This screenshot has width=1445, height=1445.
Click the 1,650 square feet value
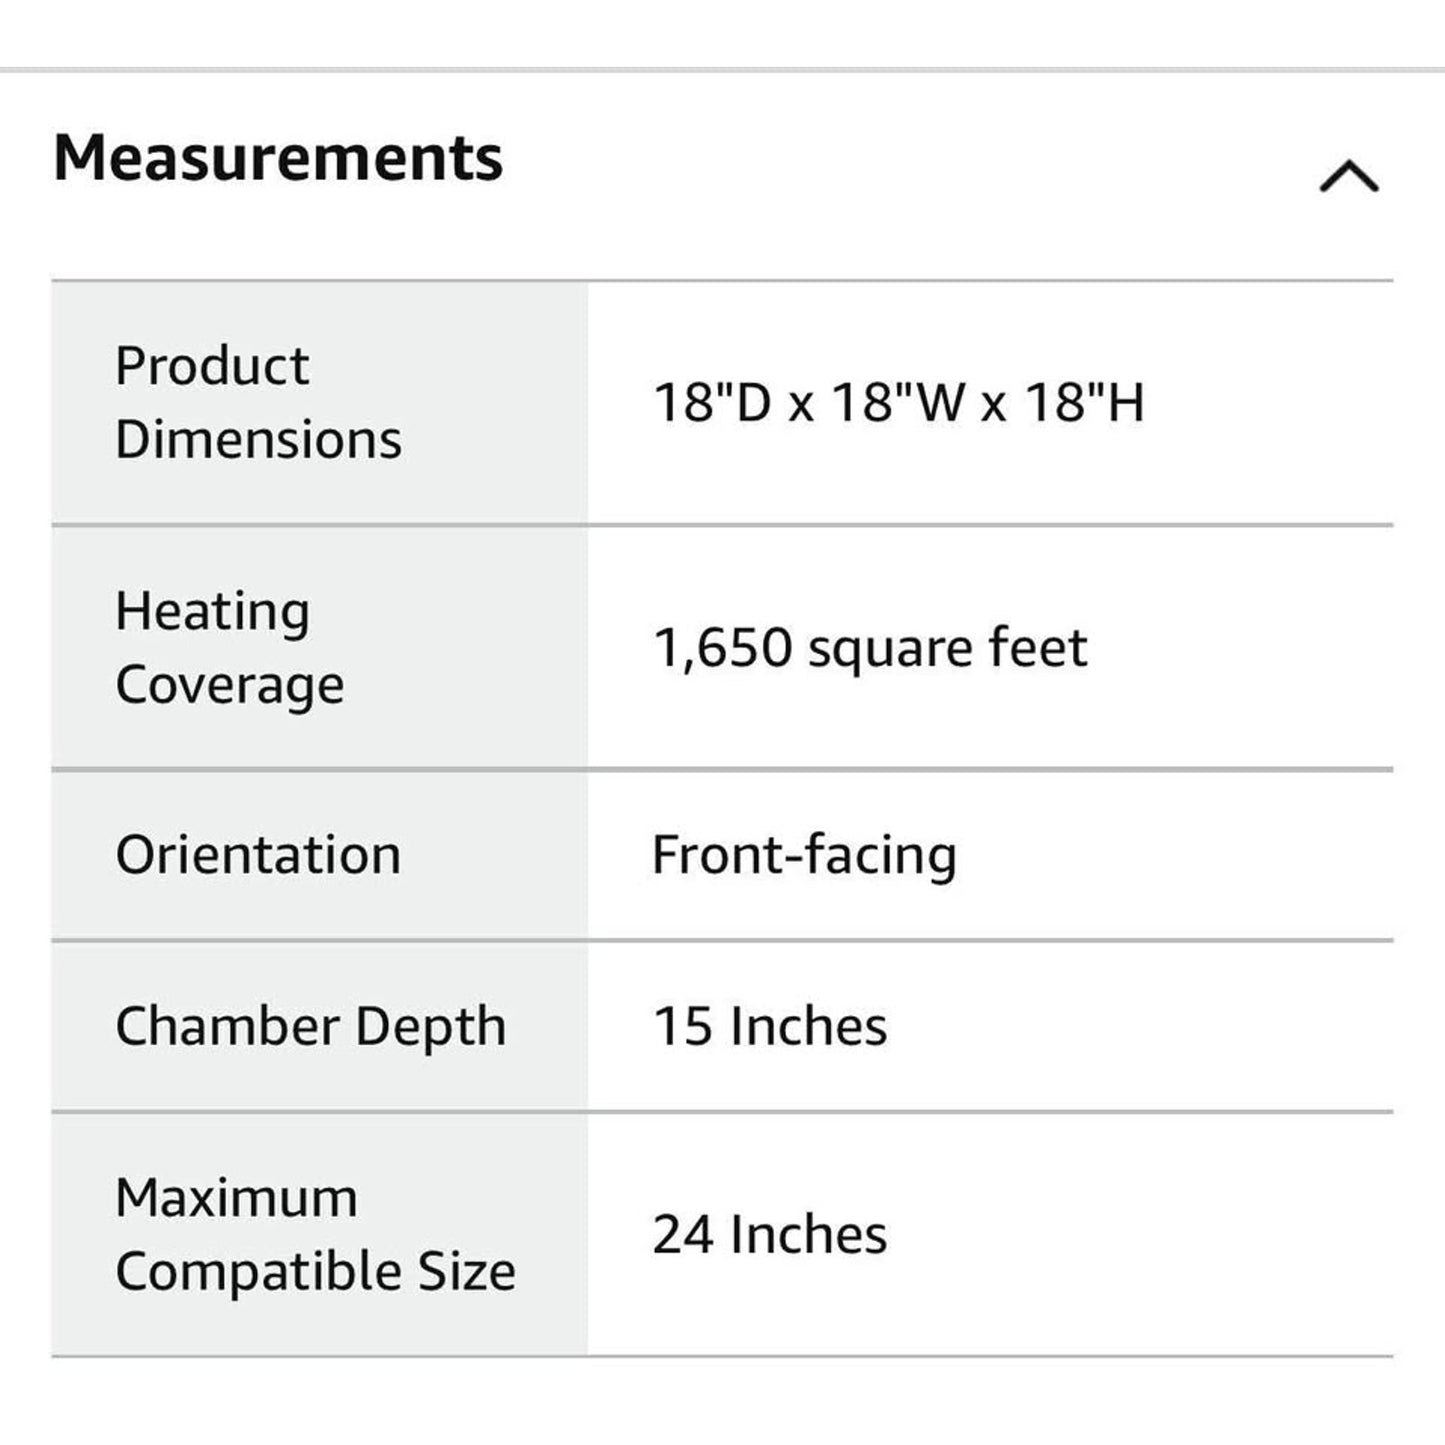point(870,648)
